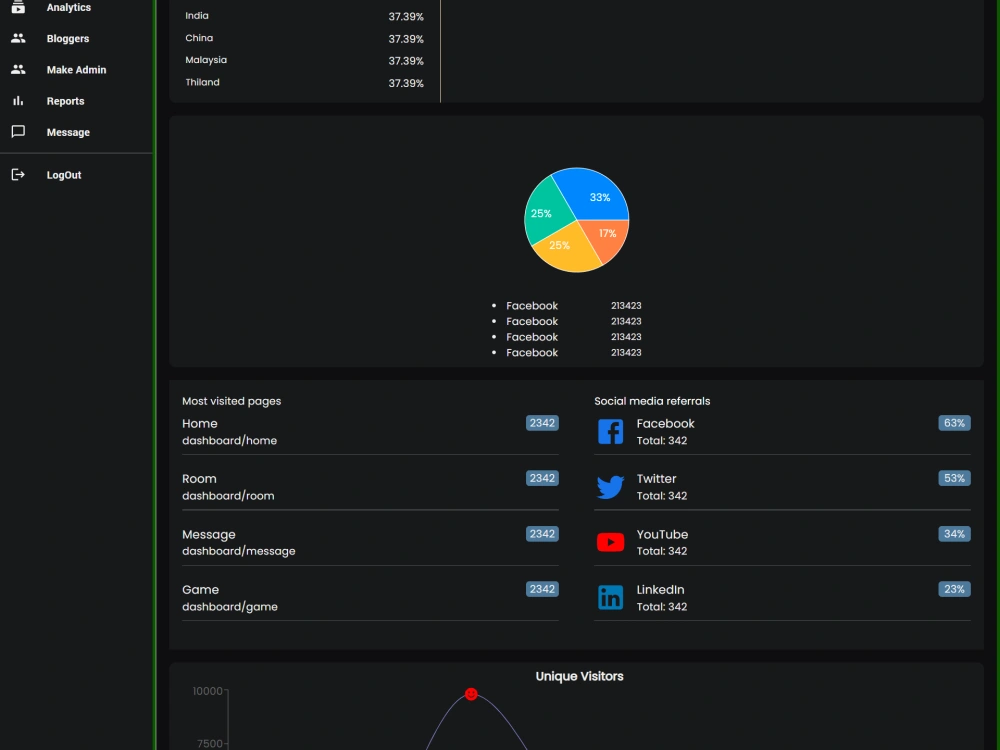
Task: Select the Bloggers icon in sidebar
Action: pyautogui.click(x=17, y=38)
